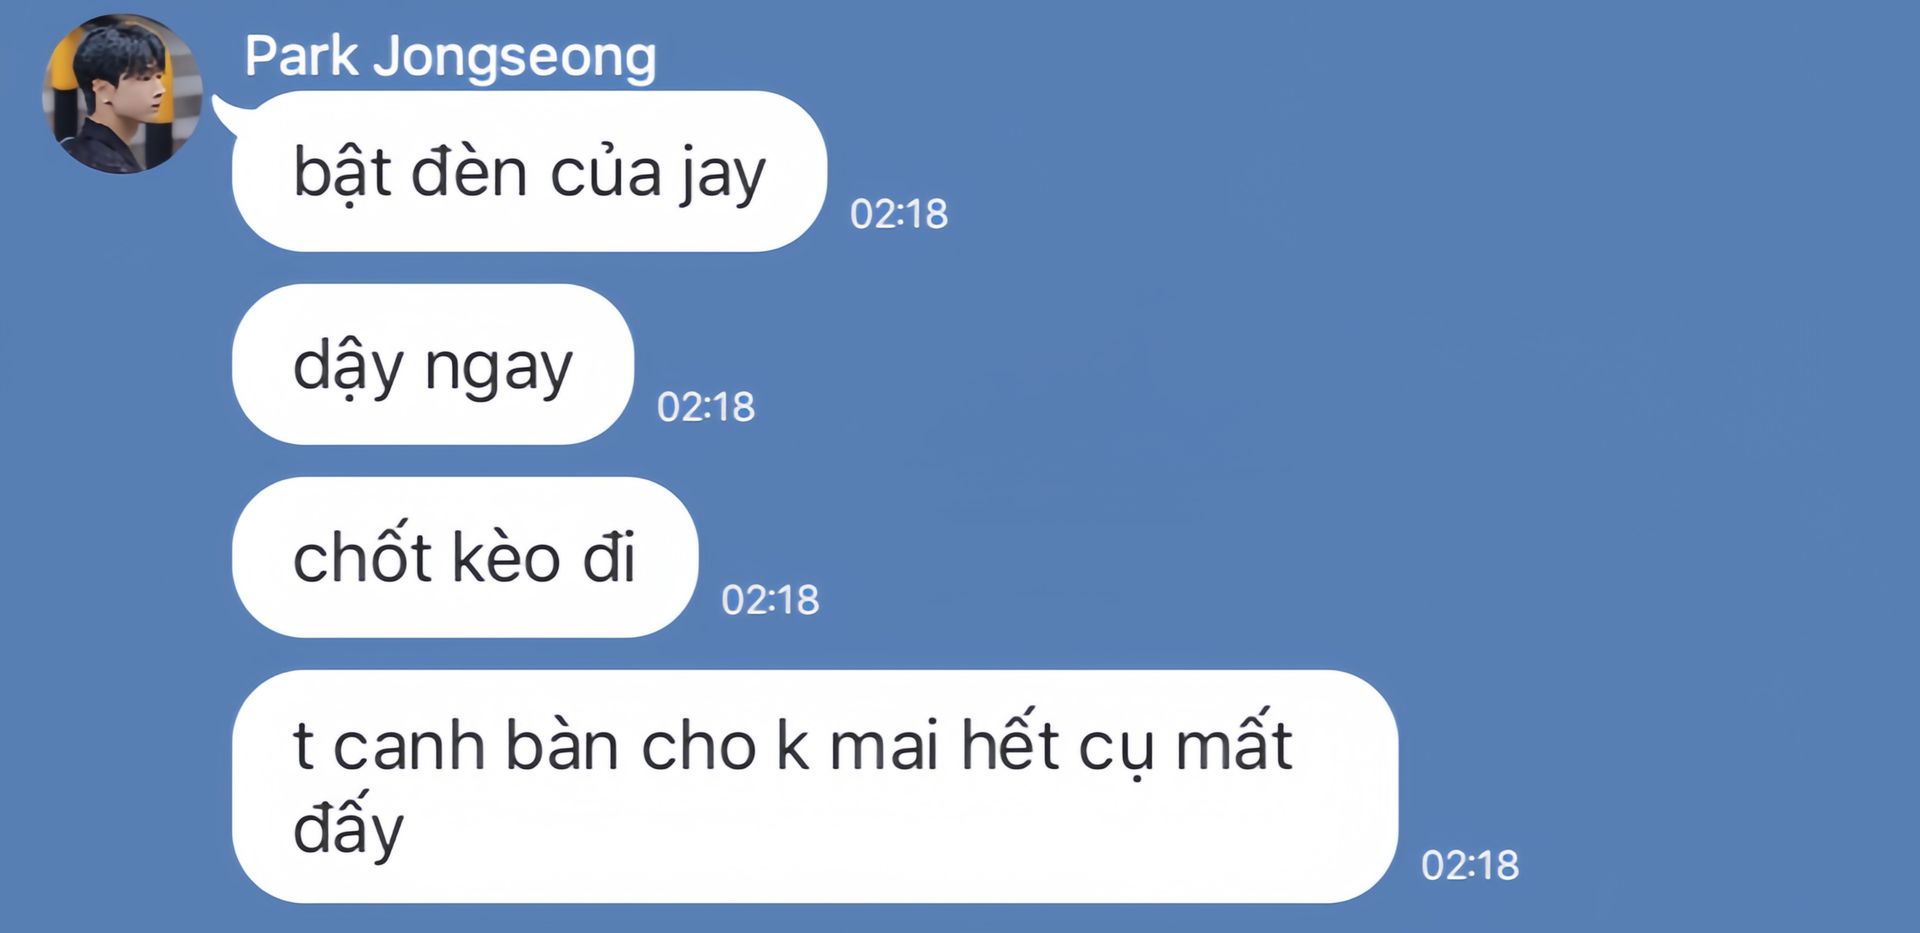Click the word 'kèo' in third message
Screen dimensions: 1920x933
click(506, 556)
